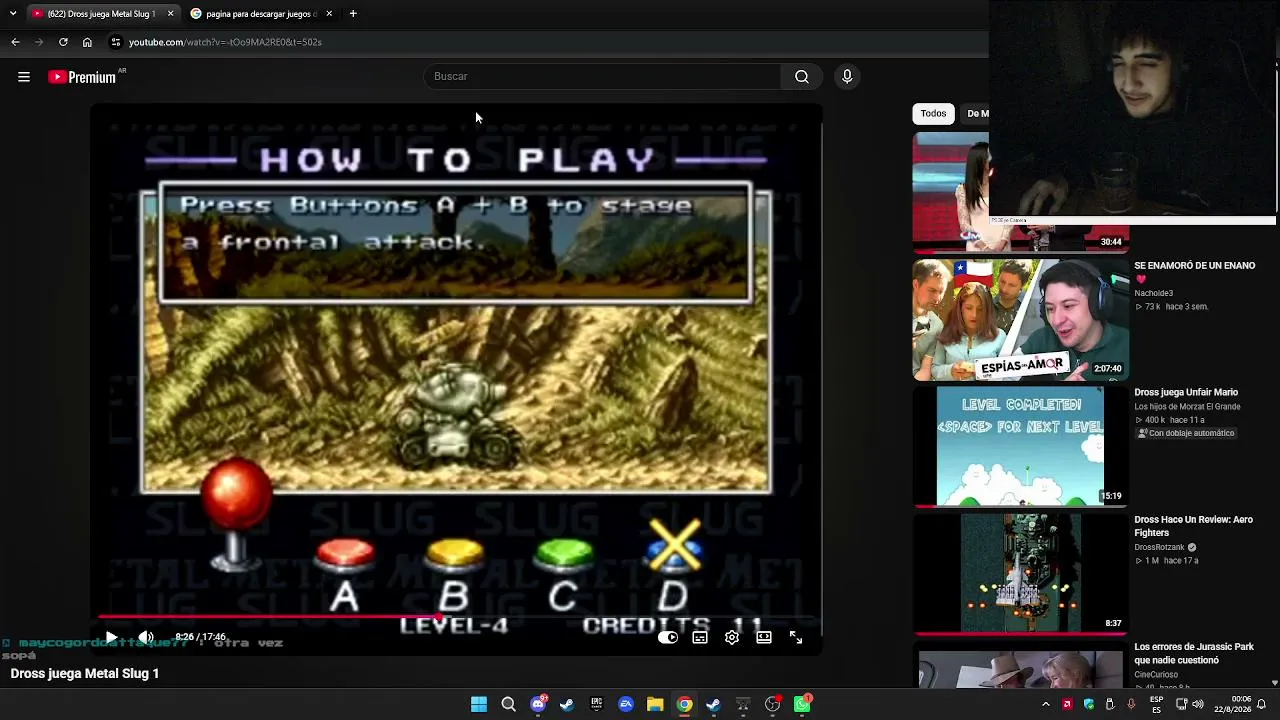Seek on the red video progress bar
1280x720 pixels.
(456, 617)
